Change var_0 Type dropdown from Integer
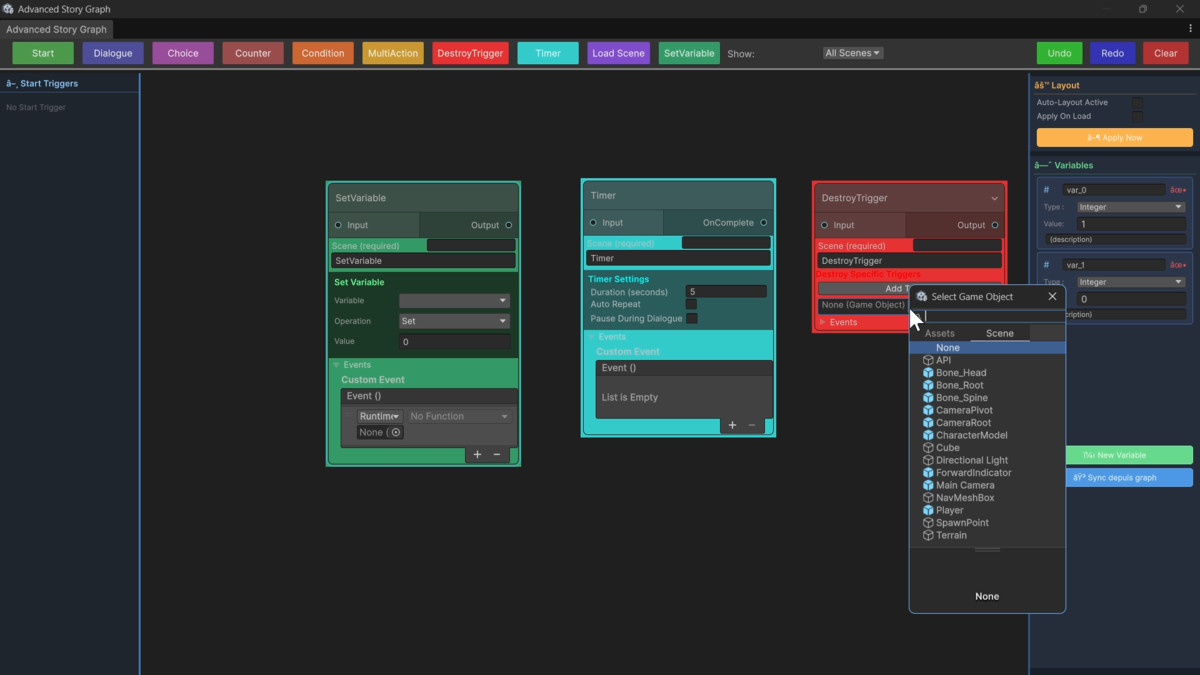Viewport: 1200px width, 675px height. pyautogui.click(x=1129, y=207)
